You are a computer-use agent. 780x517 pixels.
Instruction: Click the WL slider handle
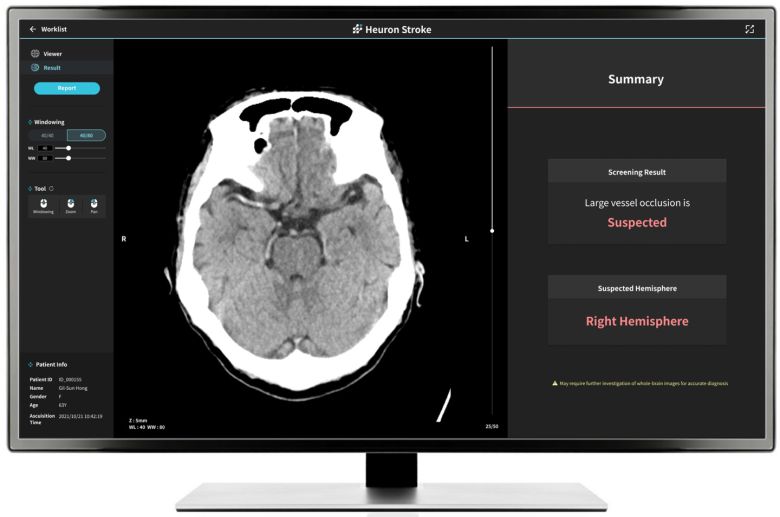[68, 148]
